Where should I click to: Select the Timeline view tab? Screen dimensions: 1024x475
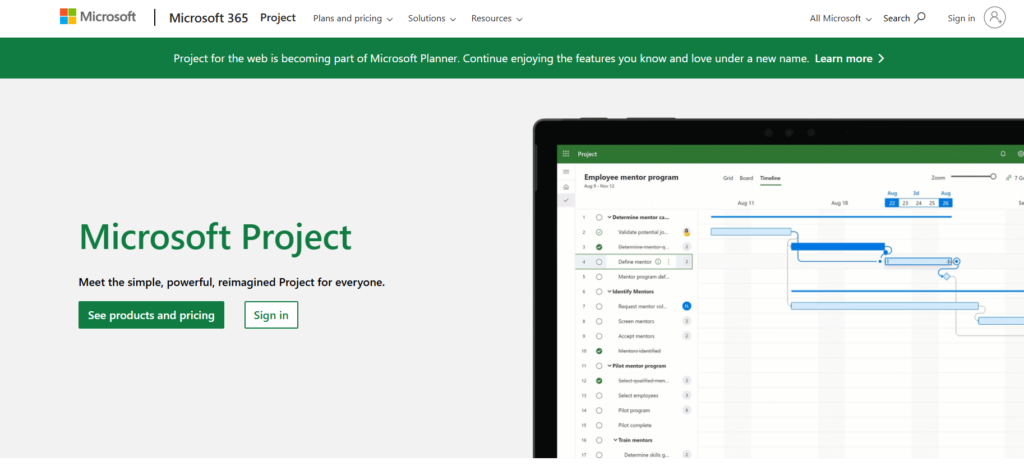[x=770, y=178]
